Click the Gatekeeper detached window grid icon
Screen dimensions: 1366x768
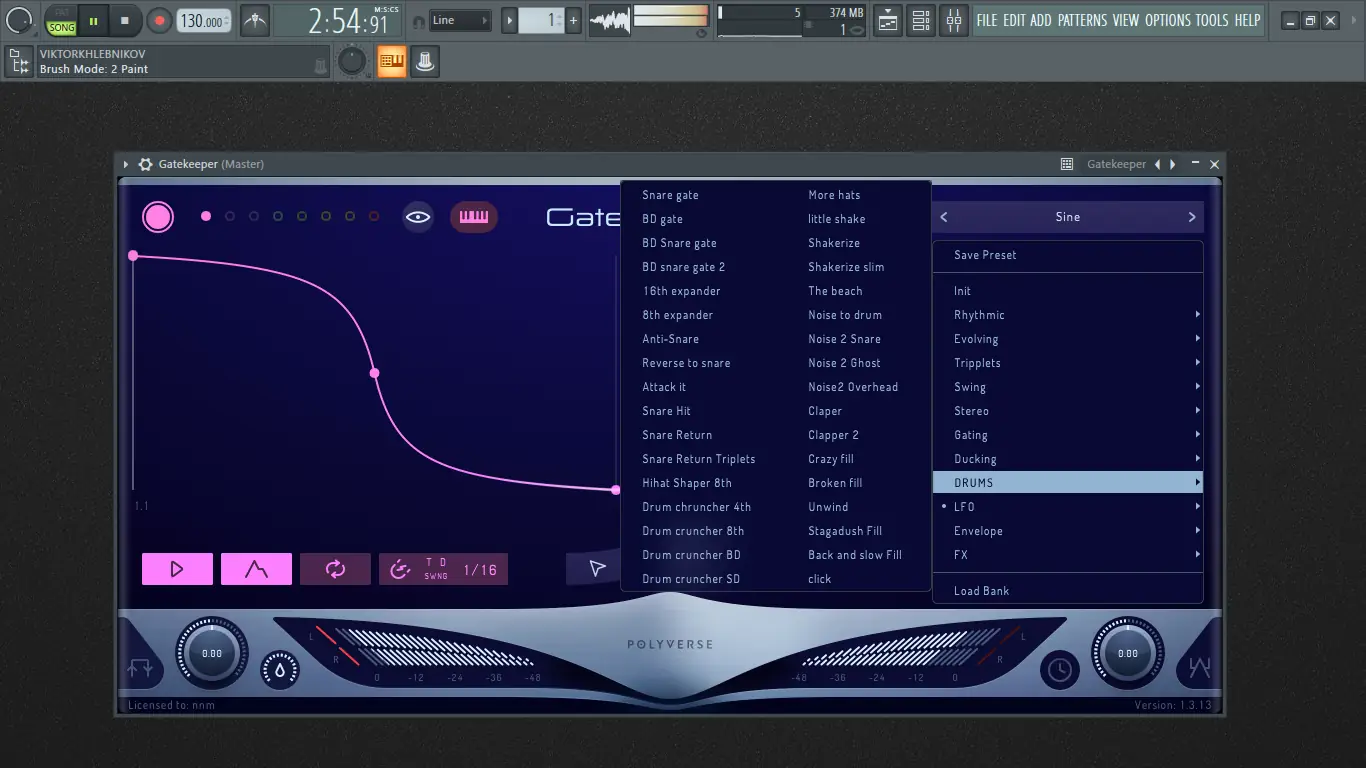pyautogui.click(x=1067, y=164)
